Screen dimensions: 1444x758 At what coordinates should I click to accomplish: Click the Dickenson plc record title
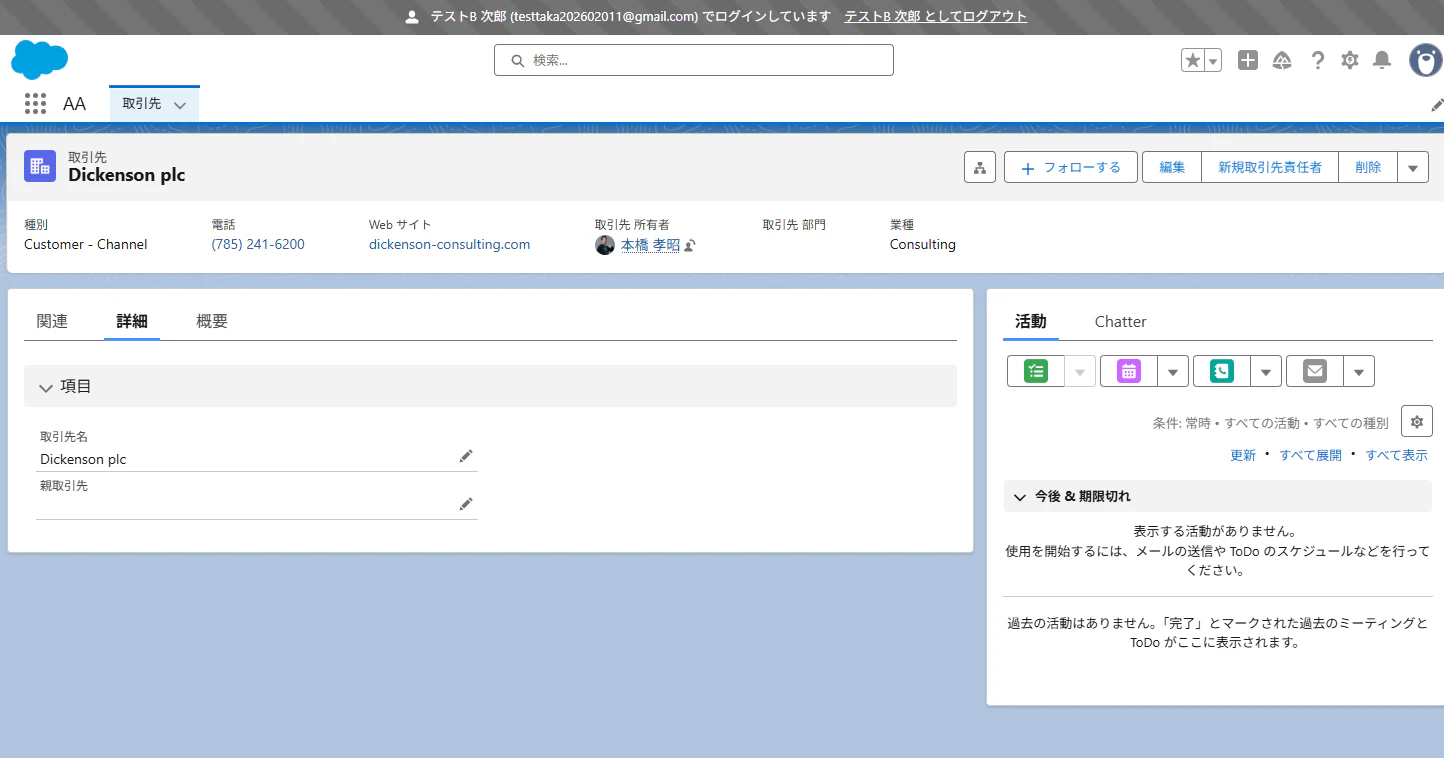tap(127, 175)
